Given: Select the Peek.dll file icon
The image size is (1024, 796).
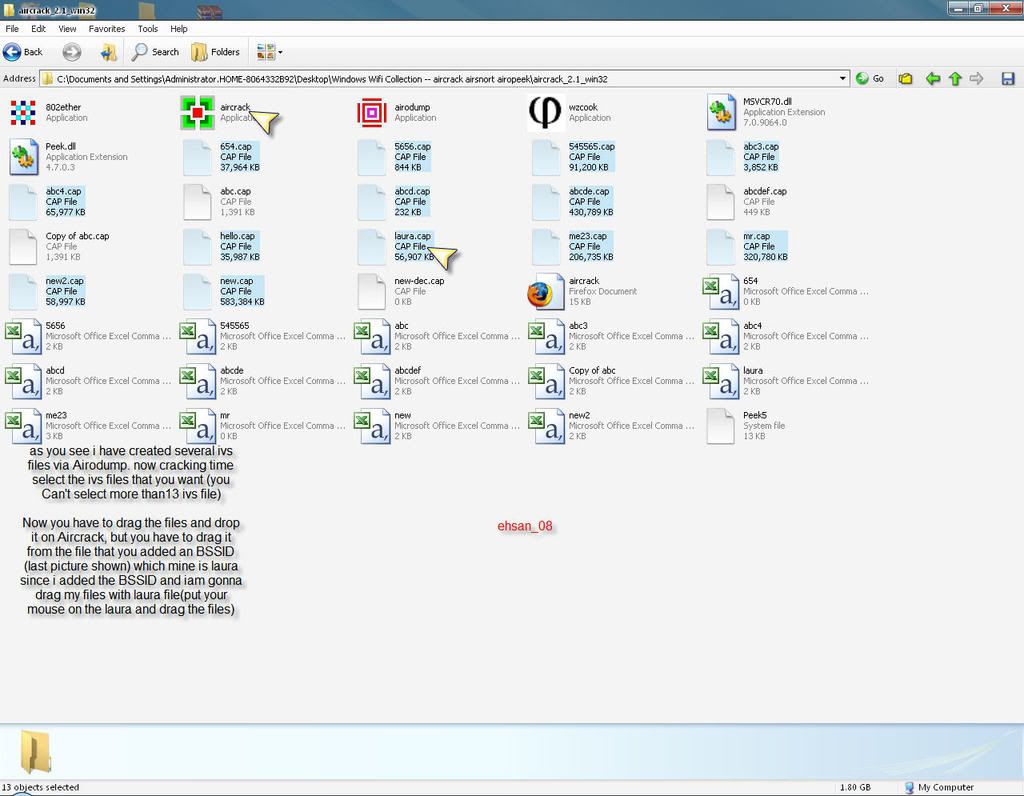Looking at the screenshot, I should point(24,157).
